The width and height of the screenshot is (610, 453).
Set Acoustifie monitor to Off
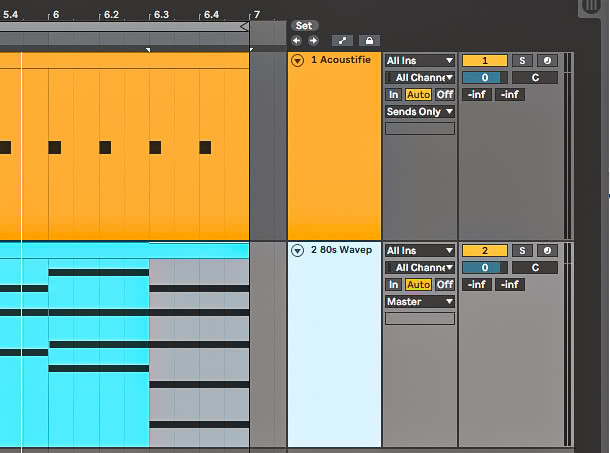[445, 95]
